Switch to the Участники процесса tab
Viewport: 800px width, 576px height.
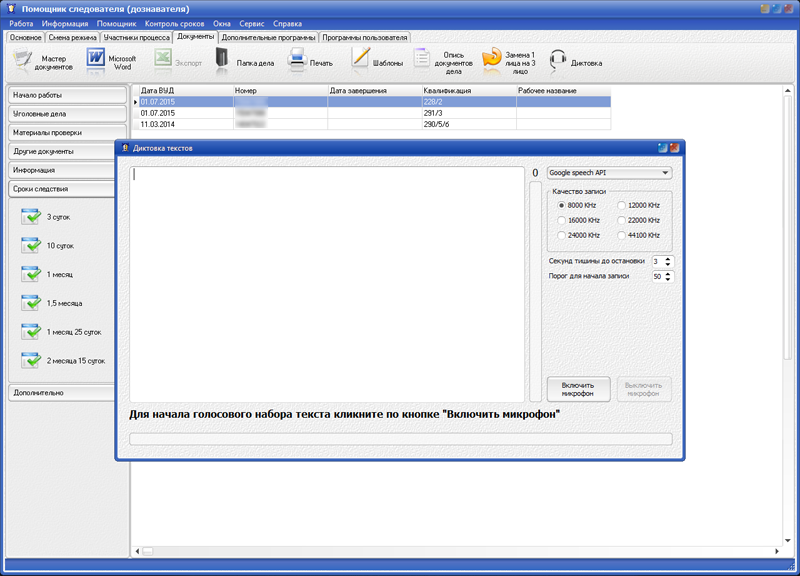pos(136,37)
